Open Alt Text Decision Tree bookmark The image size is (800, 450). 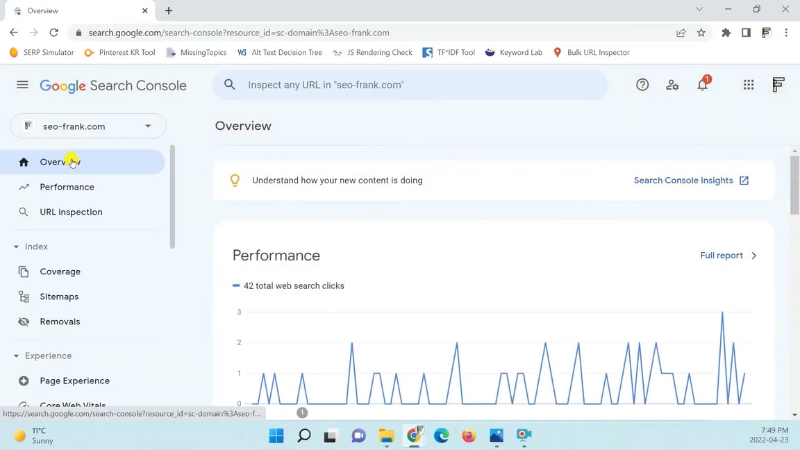(280, 52)
